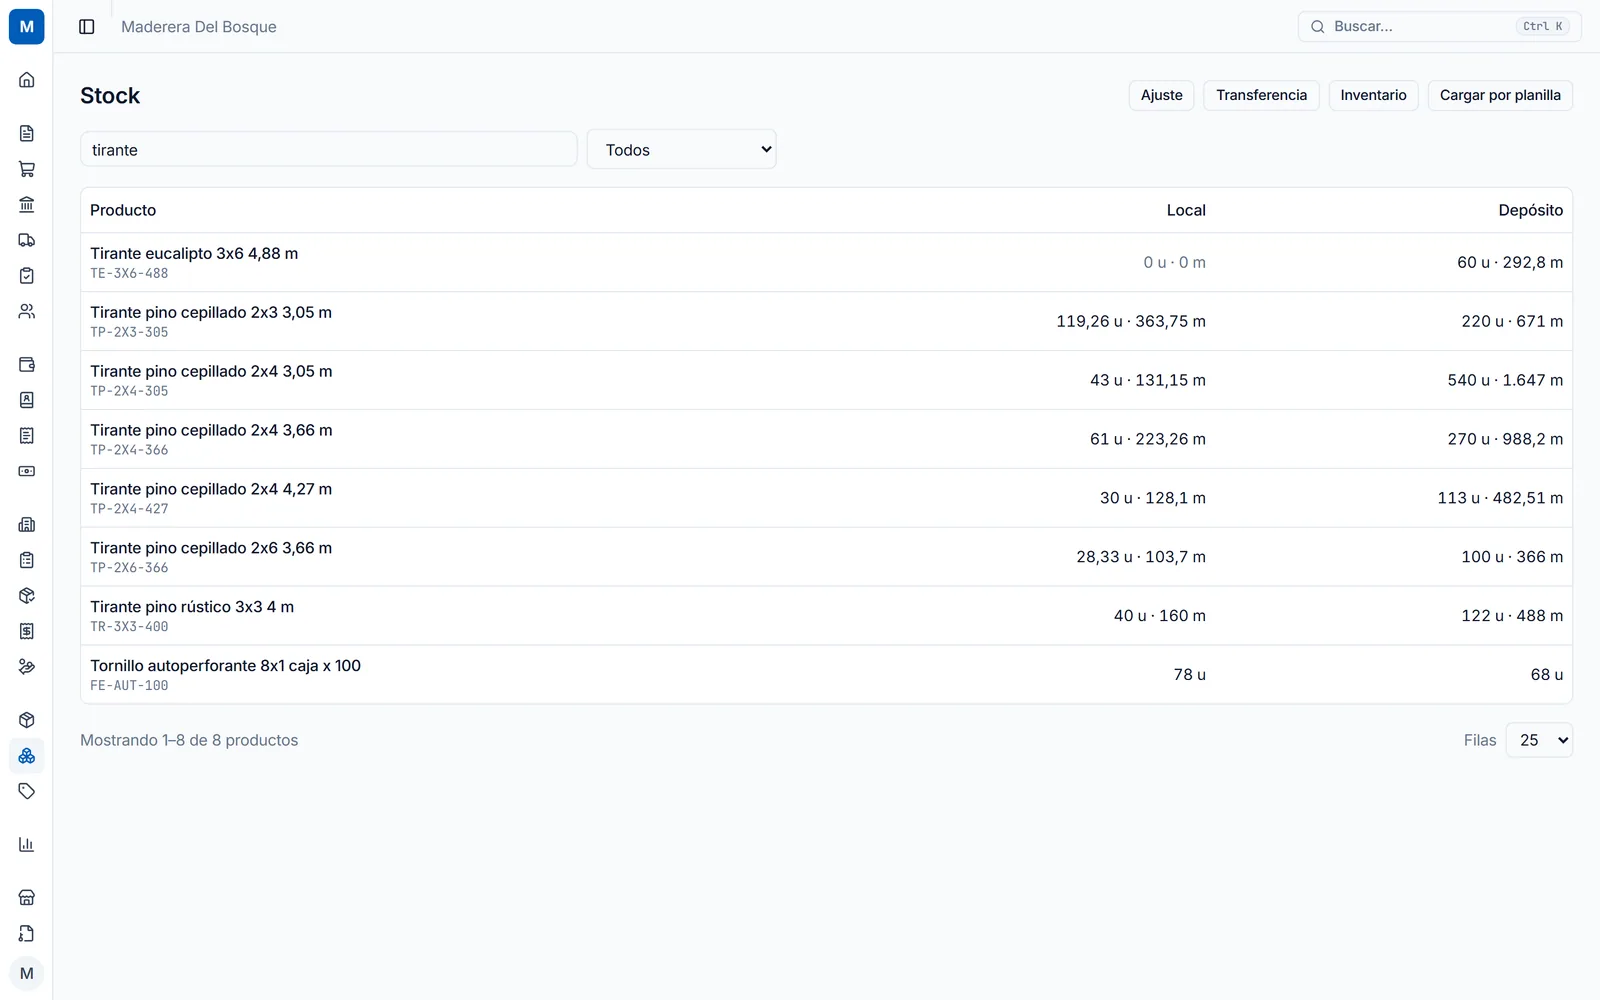Open the hand with coins icon
The image size is (1600, 1000).
pyautogui.click(x=27, y=667)
